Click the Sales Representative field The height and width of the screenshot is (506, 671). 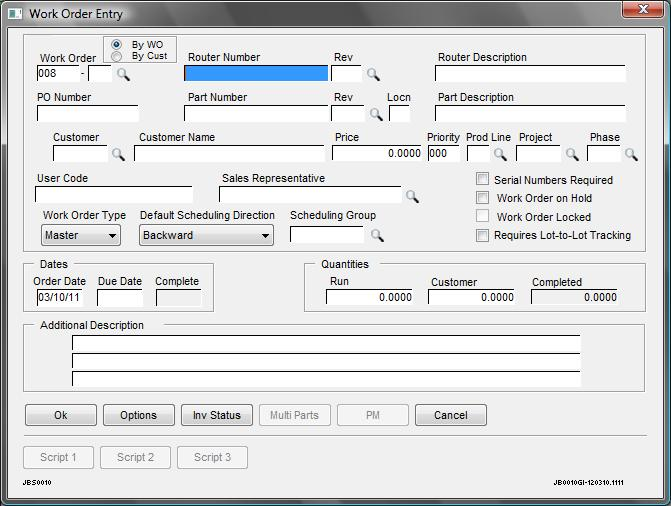pos(310,194)
